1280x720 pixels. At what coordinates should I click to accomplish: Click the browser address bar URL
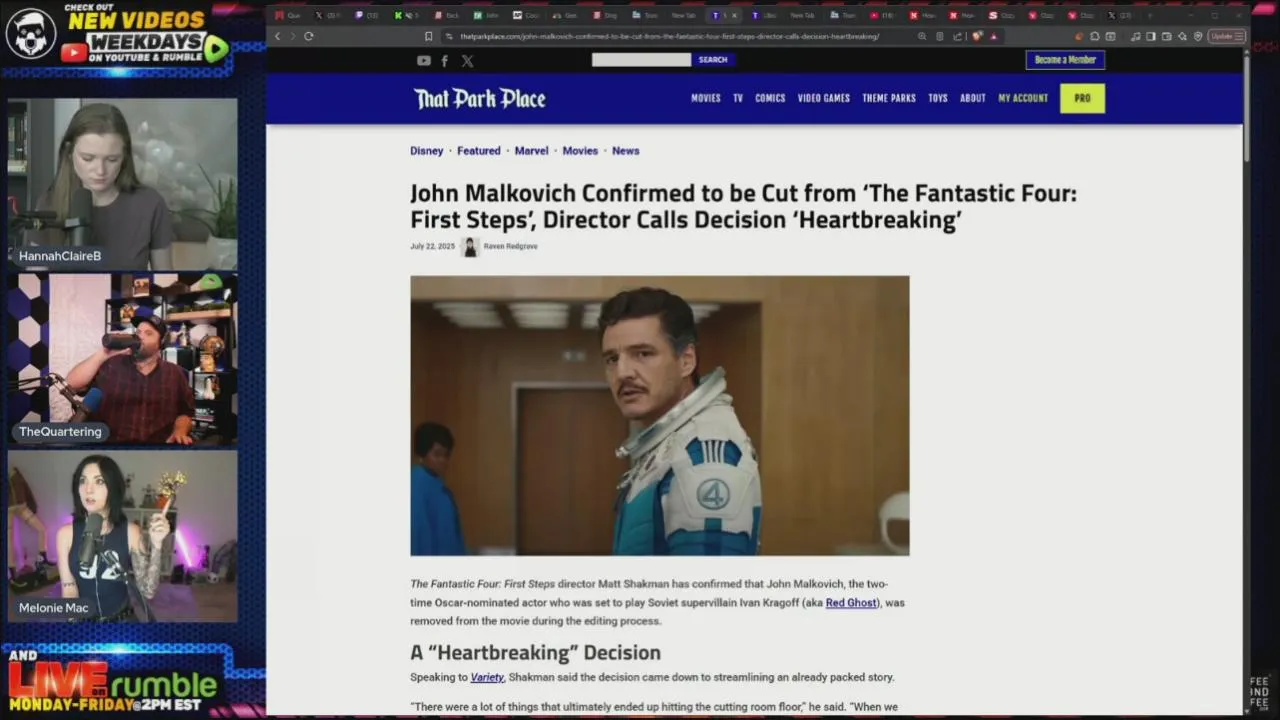[670, 36]
